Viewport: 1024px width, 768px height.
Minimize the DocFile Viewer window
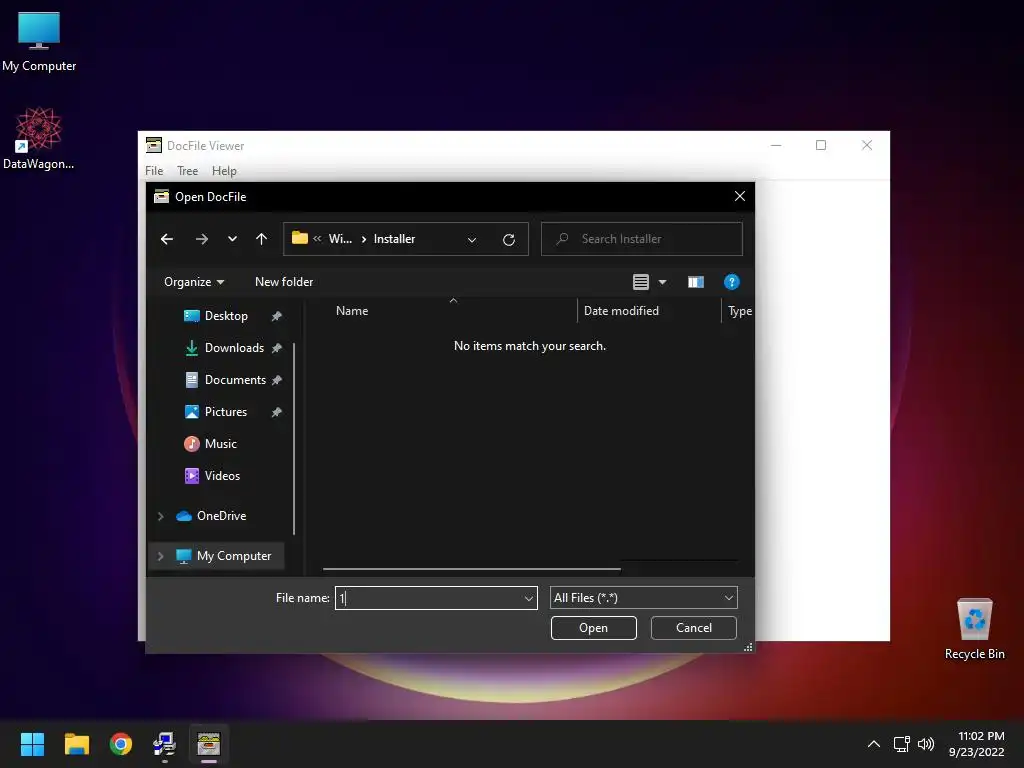point(776,145)
